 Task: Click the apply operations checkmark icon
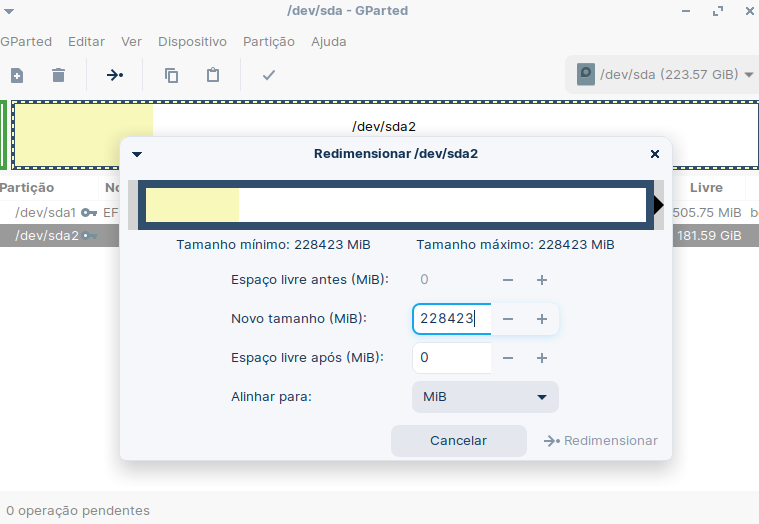(x=269, y=75)
